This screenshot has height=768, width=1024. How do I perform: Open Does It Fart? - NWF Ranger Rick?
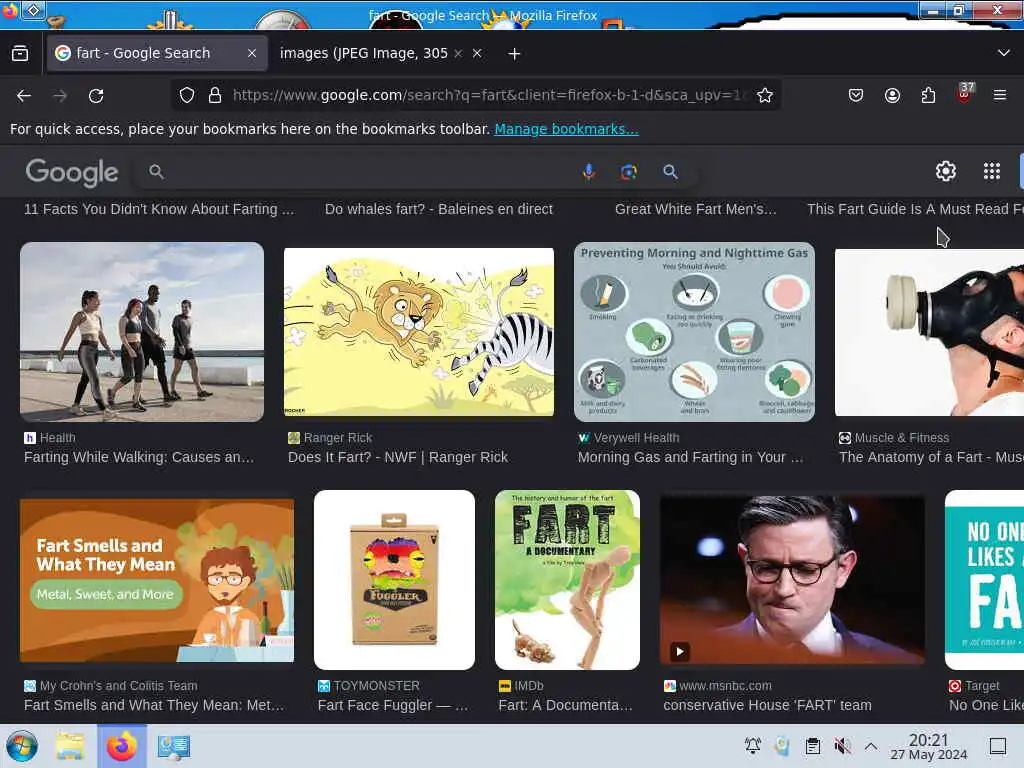(x=398, y=457)
